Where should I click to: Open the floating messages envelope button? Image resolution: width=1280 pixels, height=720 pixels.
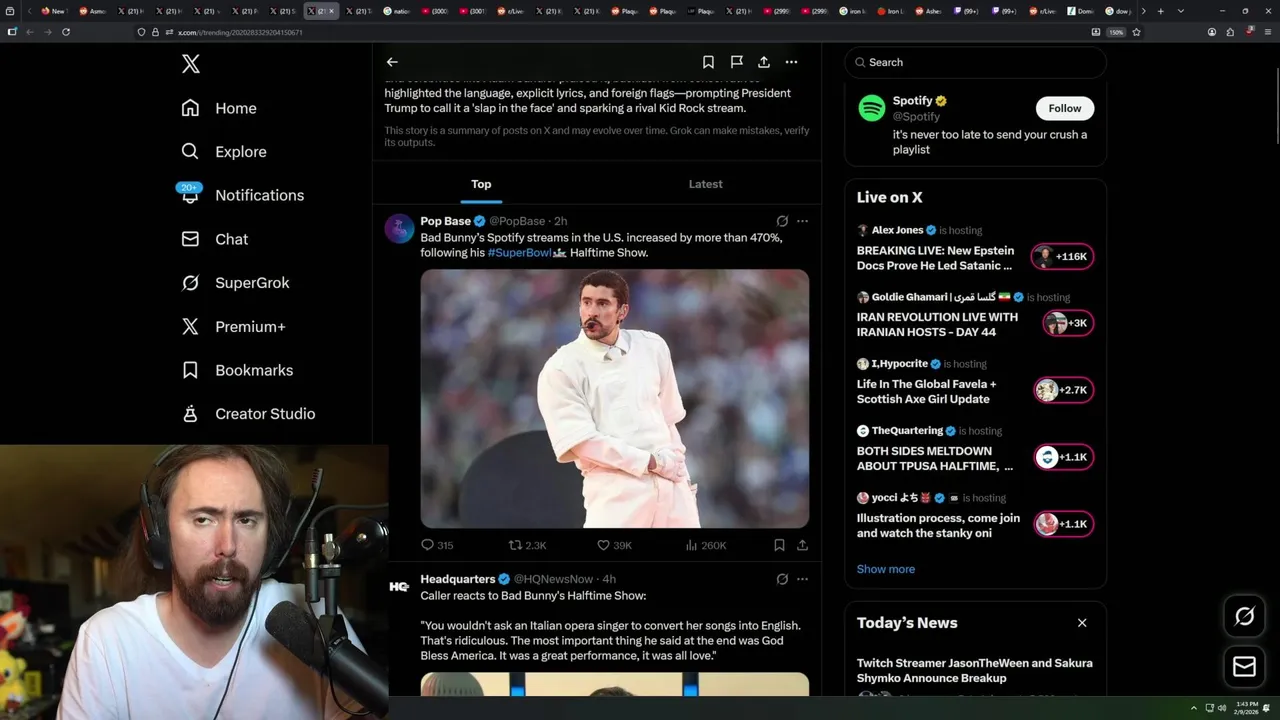(1244, 667)
